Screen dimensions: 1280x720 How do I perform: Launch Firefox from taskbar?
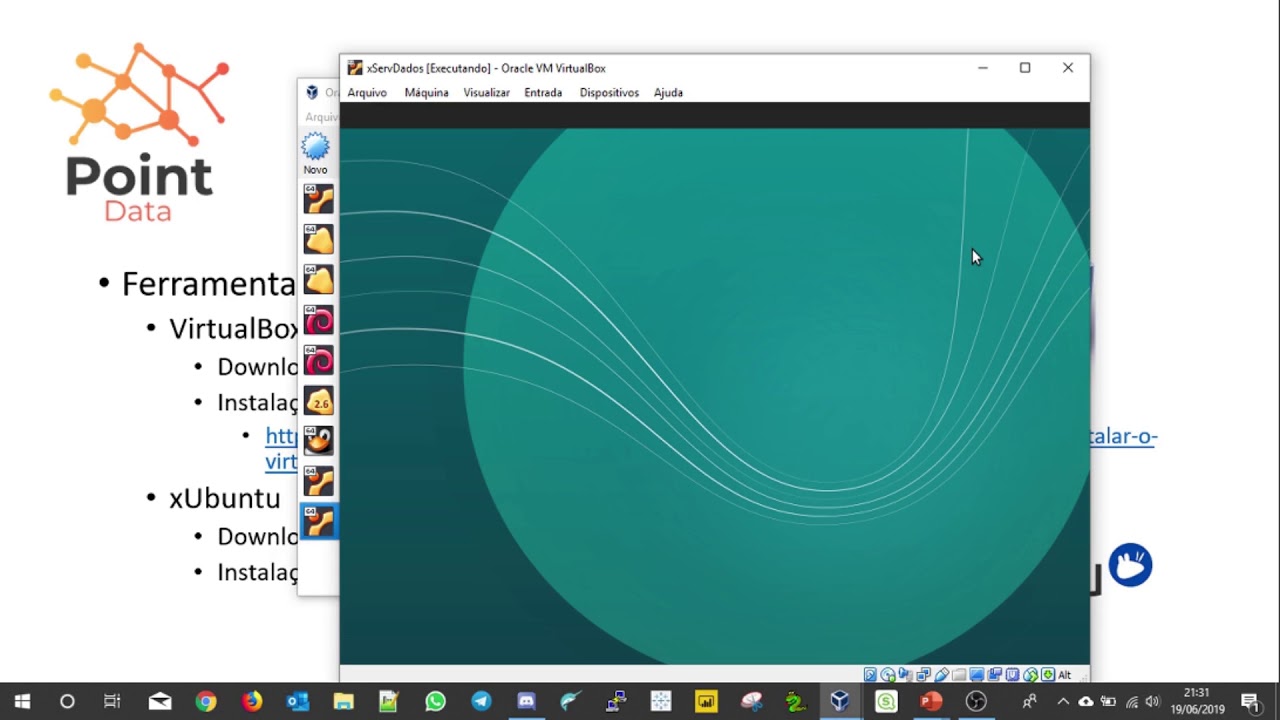252,701
